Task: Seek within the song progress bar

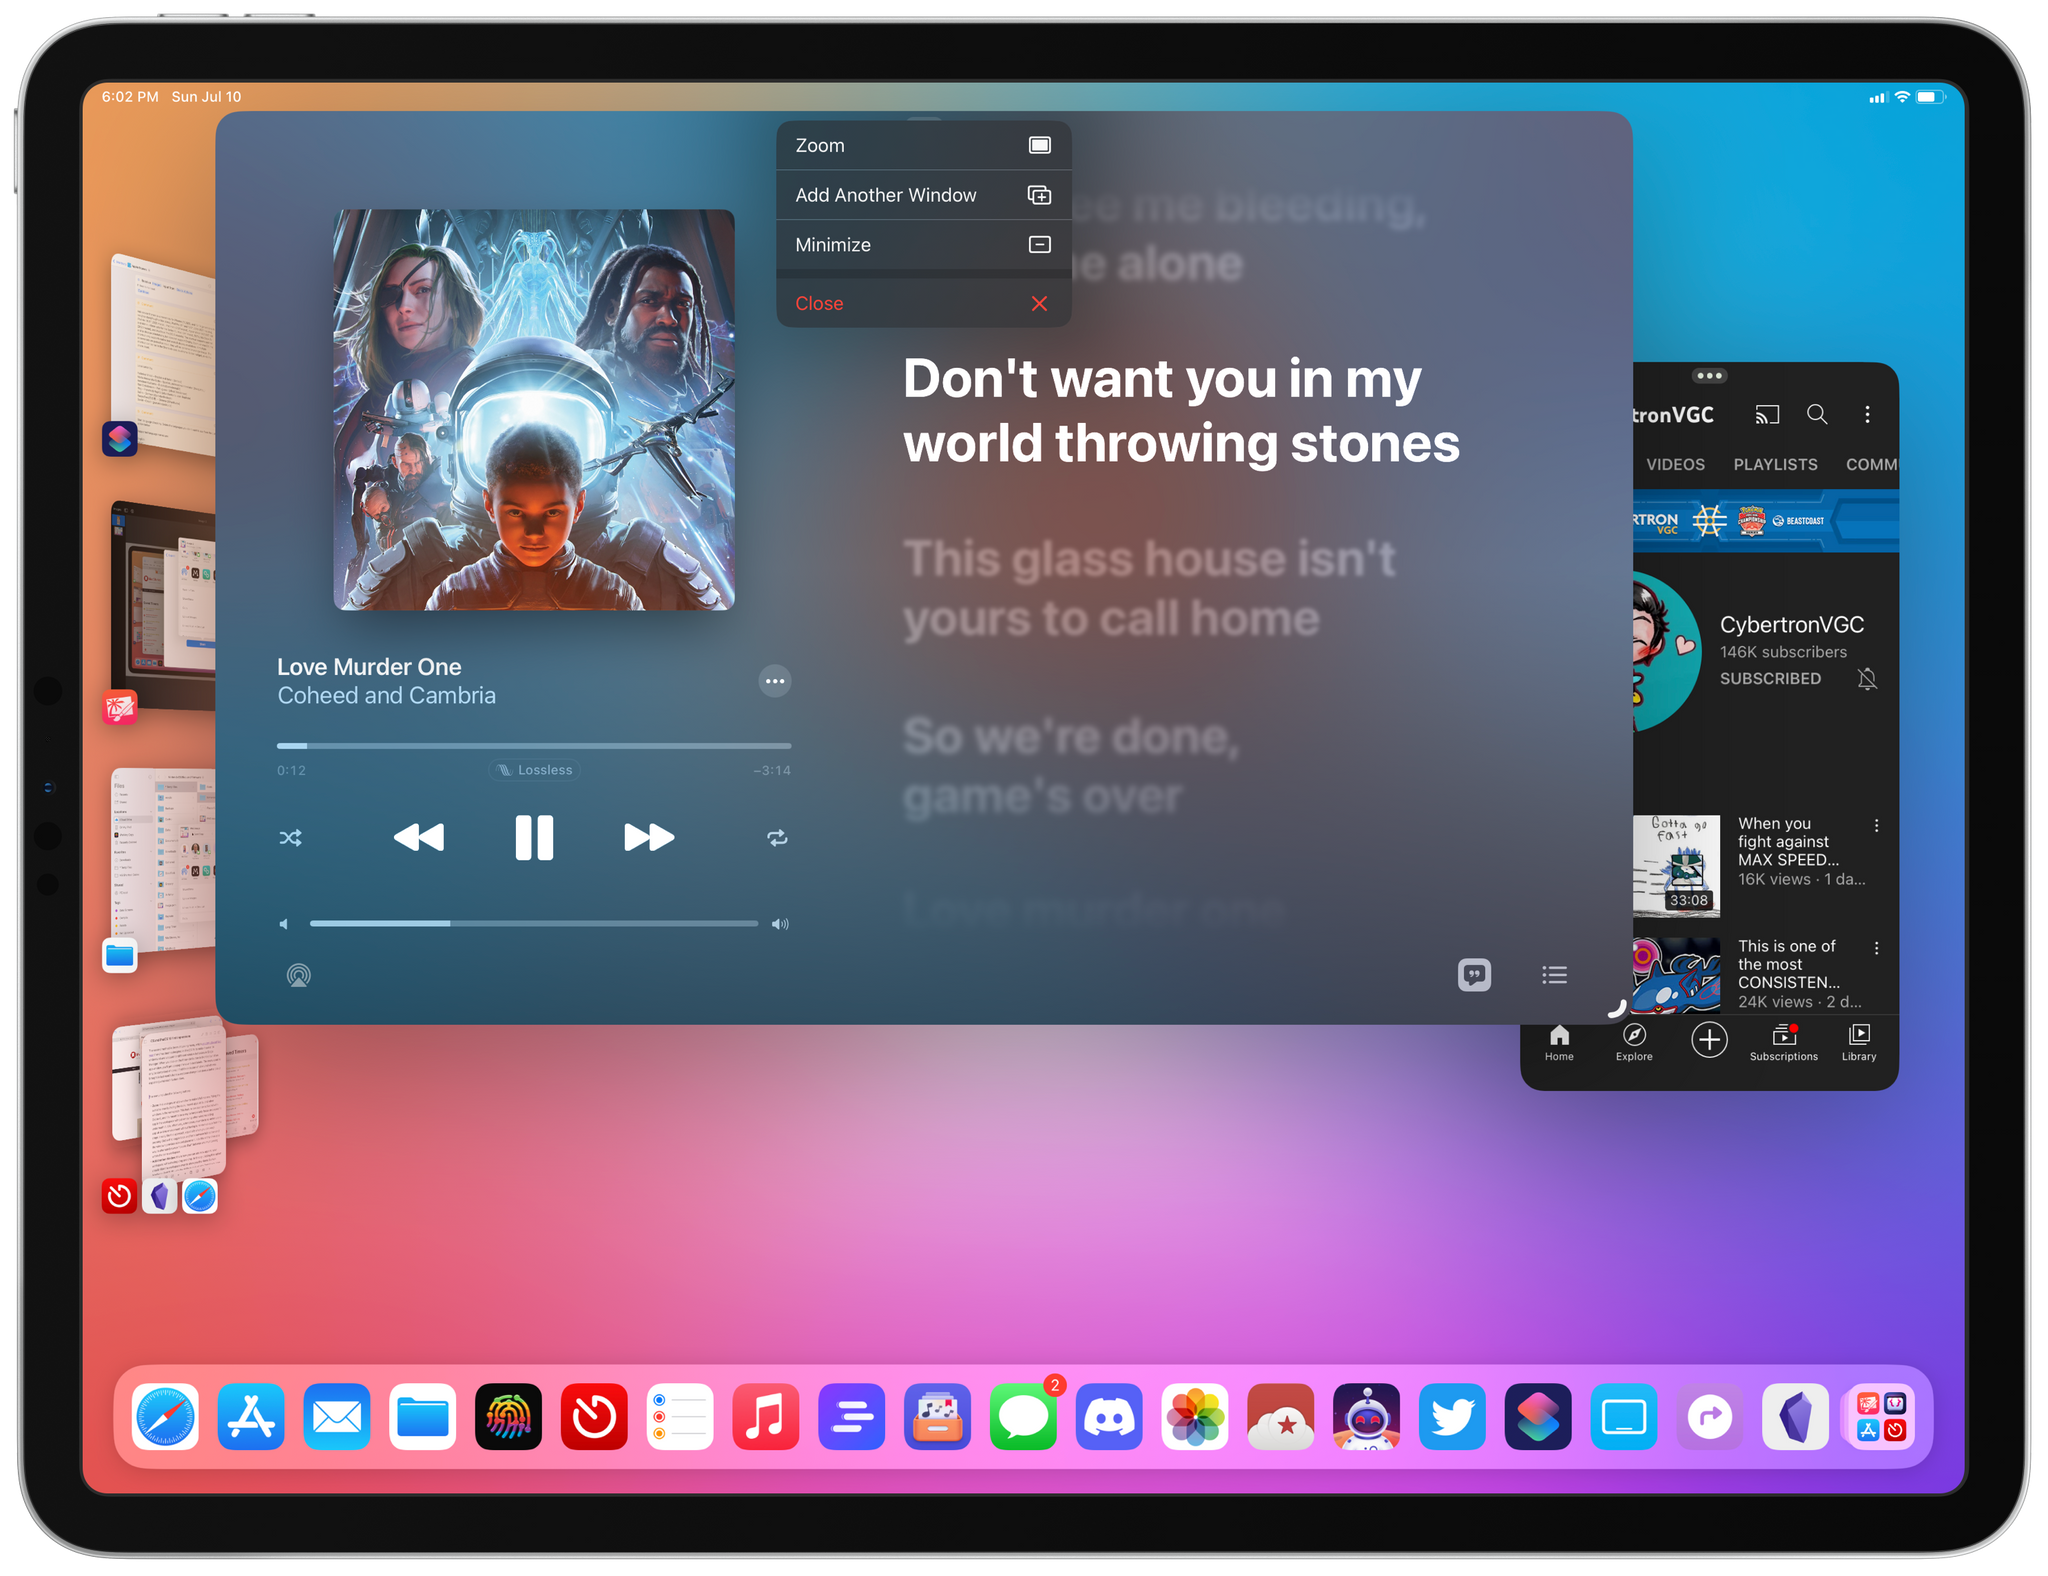Action: point(534,746)
